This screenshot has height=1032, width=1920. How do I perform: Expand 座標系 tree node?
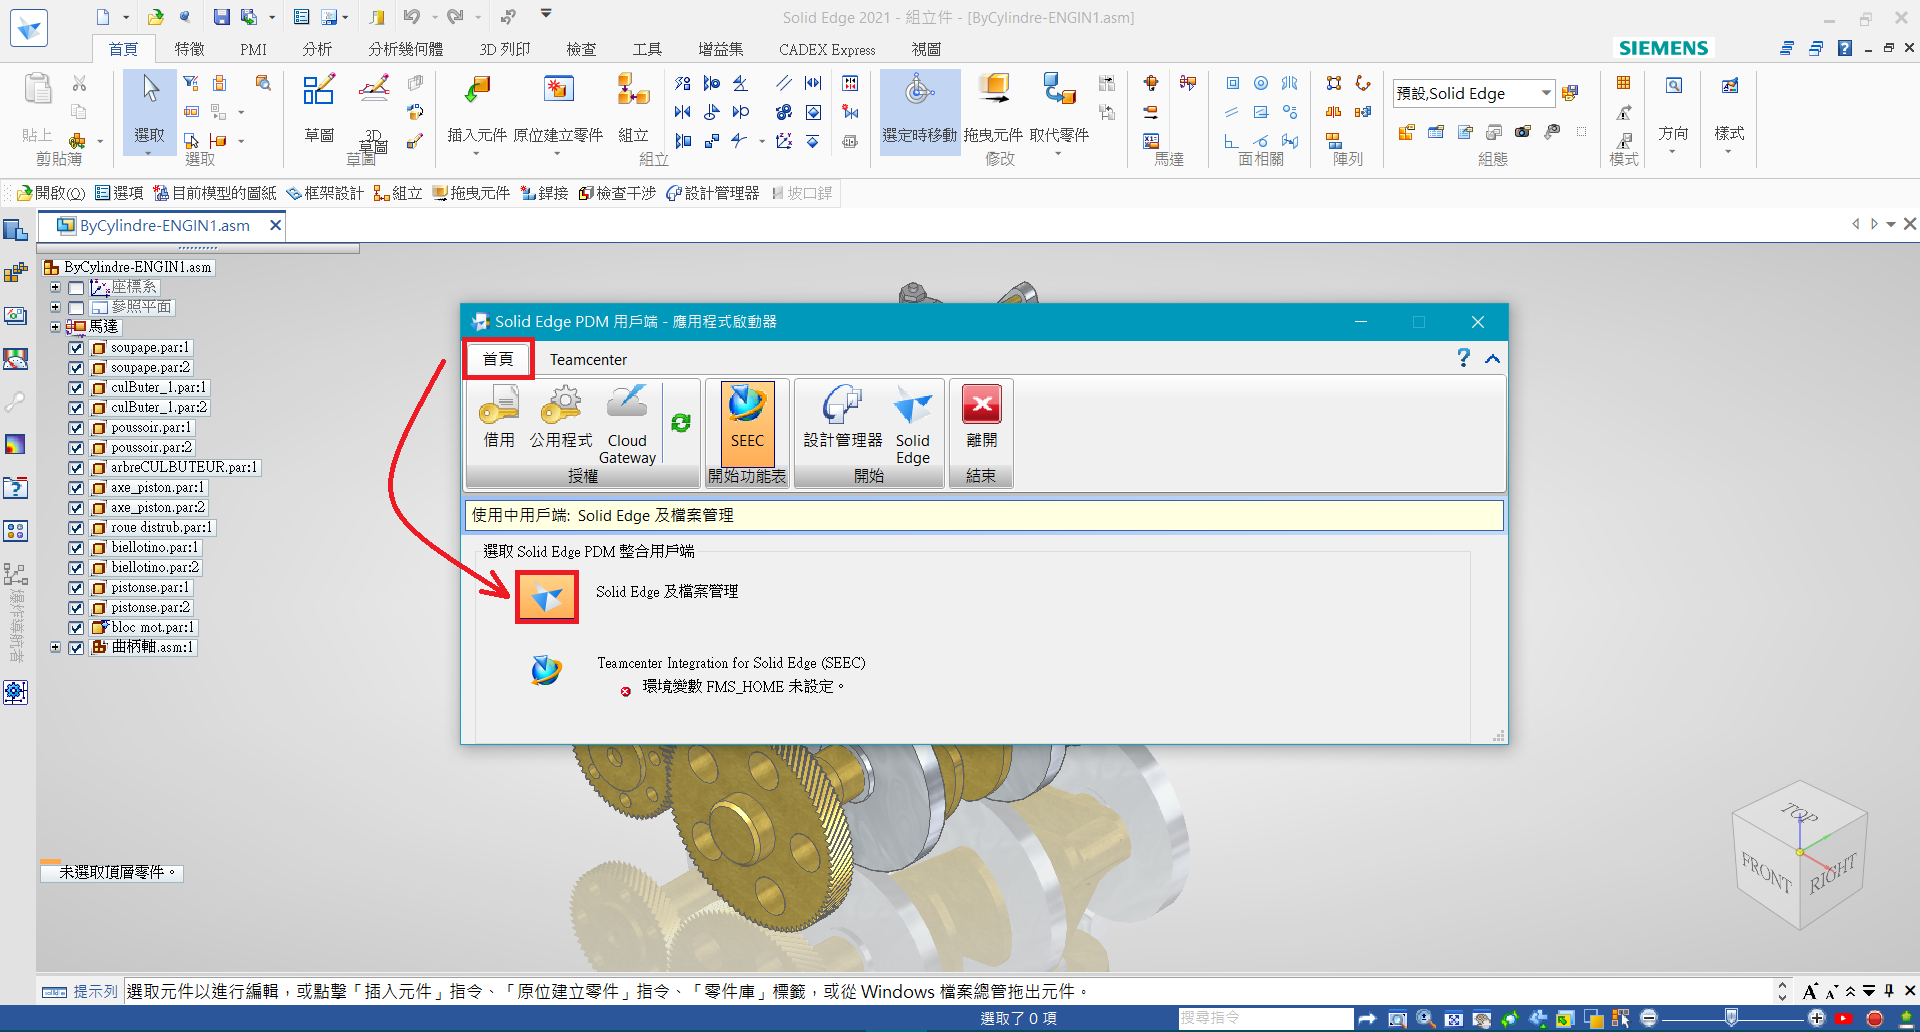[x=56, y=287]
